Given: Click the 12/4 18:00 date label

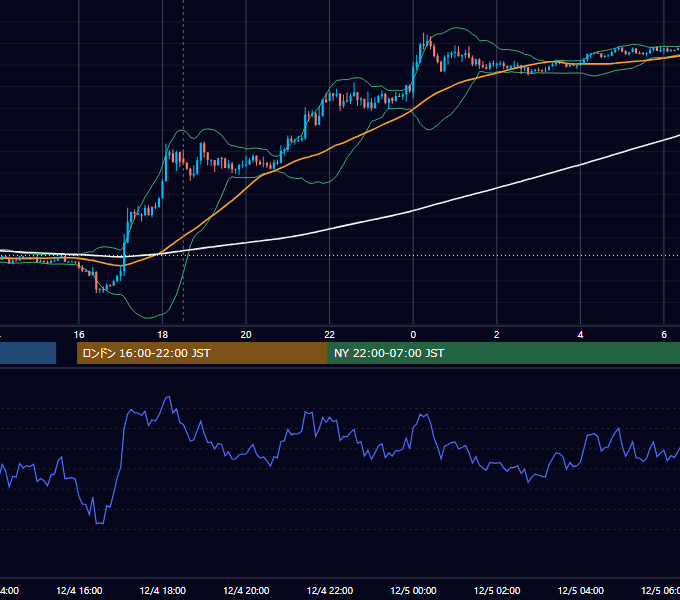Looking at the screenshot, I should (x=163, y=590).
